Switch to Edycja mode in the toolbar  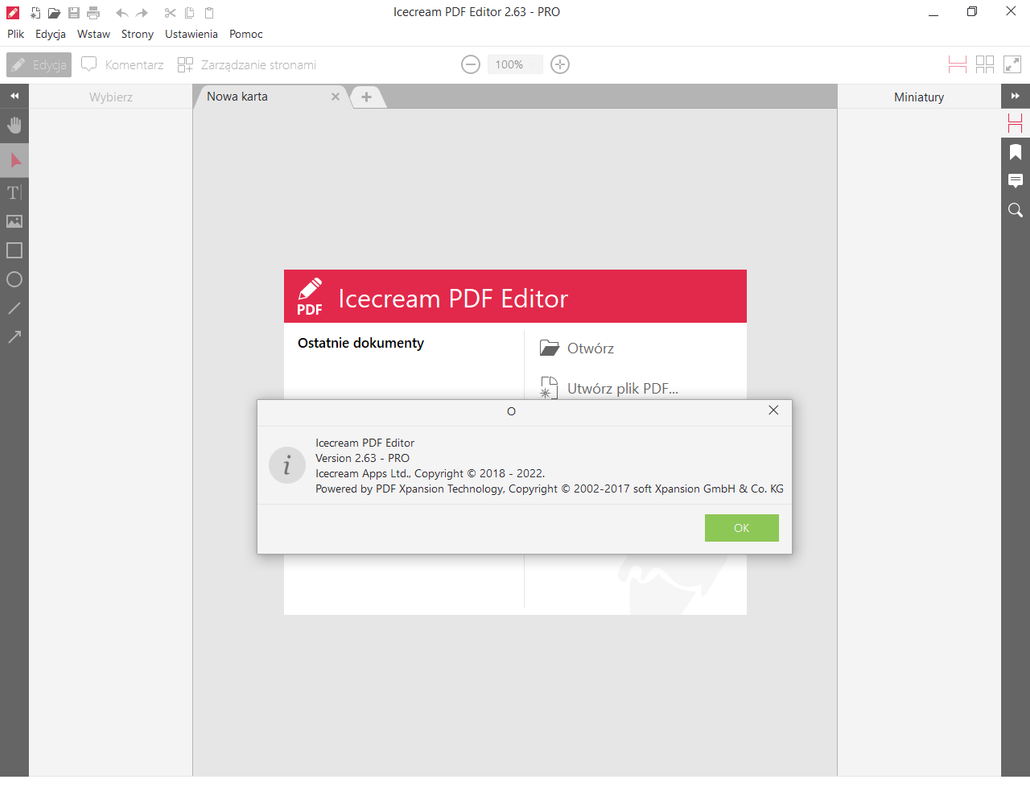pyautogui.click(x=39, y=64)
